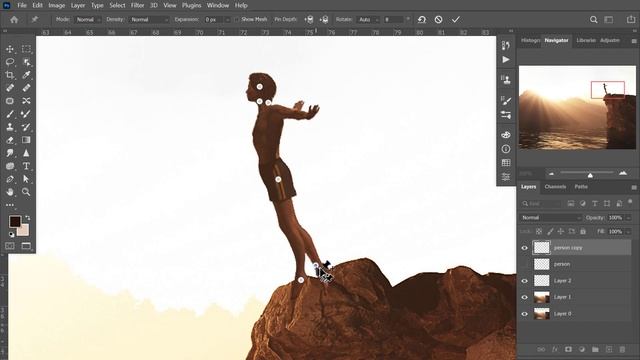
Task: Open the Density dropdown
Action: [x=149, y=20]
